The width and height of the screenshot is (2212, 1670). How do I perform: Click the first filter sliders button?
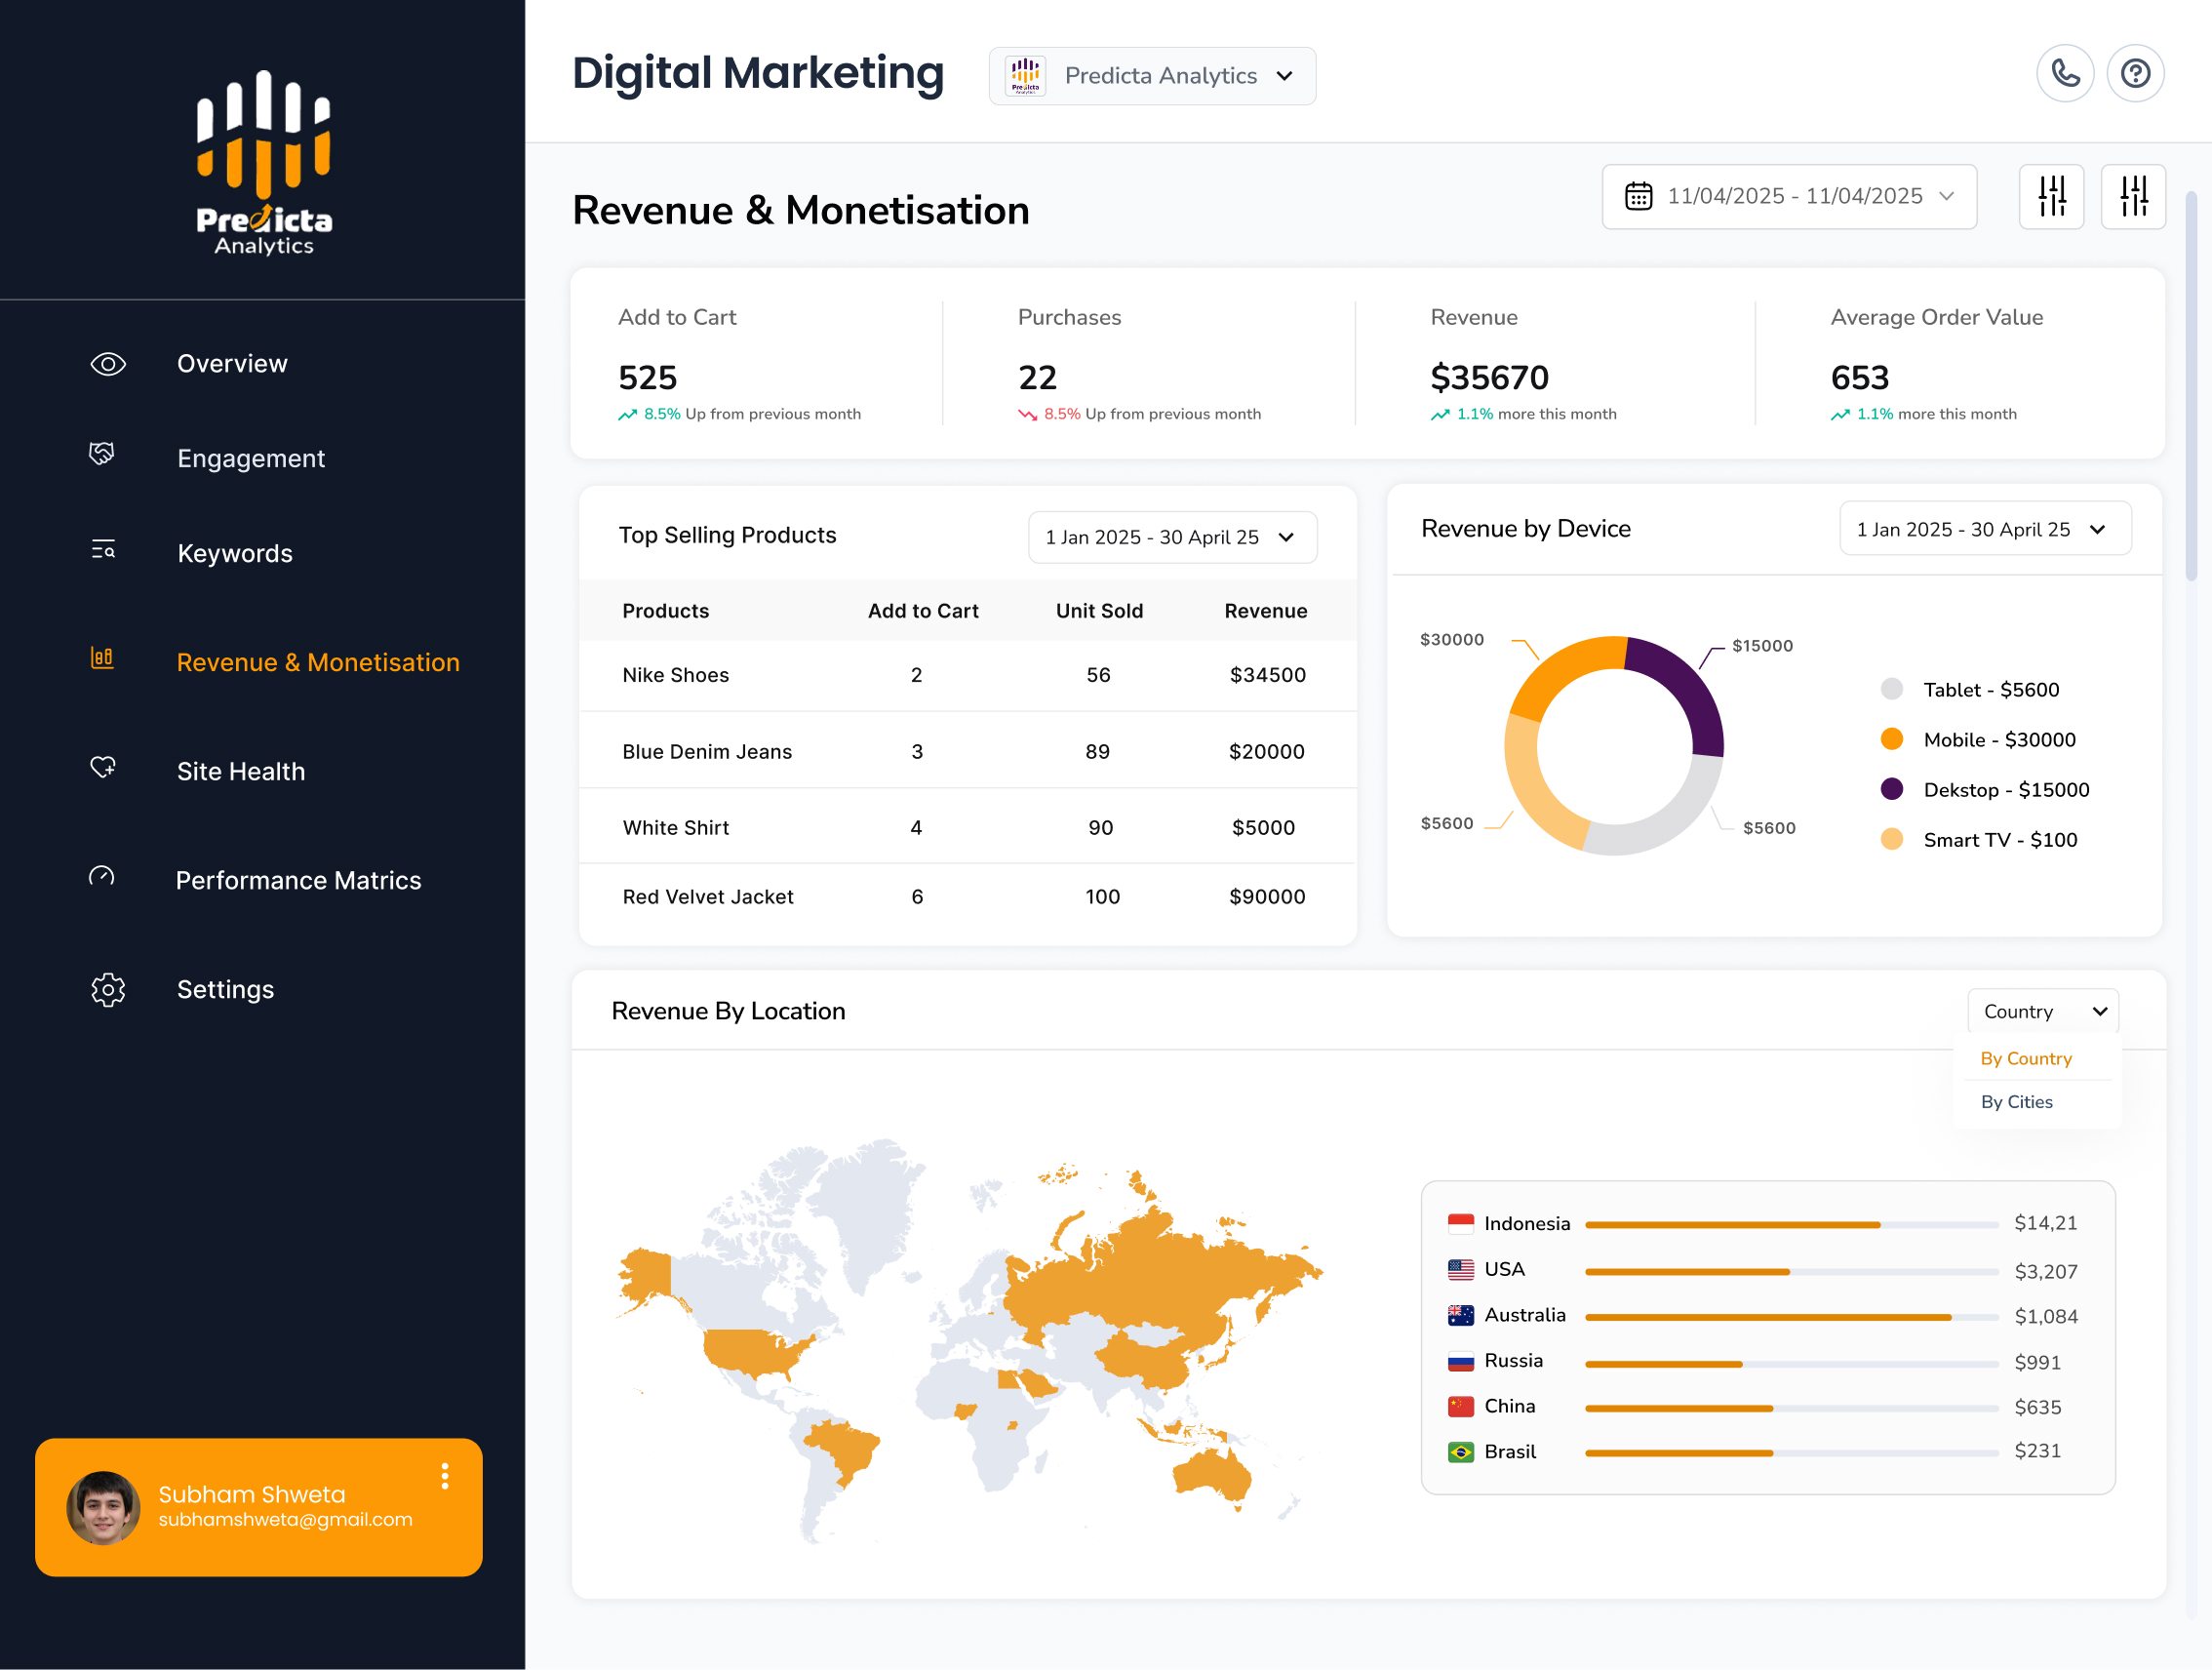(x=2051, y=196)
